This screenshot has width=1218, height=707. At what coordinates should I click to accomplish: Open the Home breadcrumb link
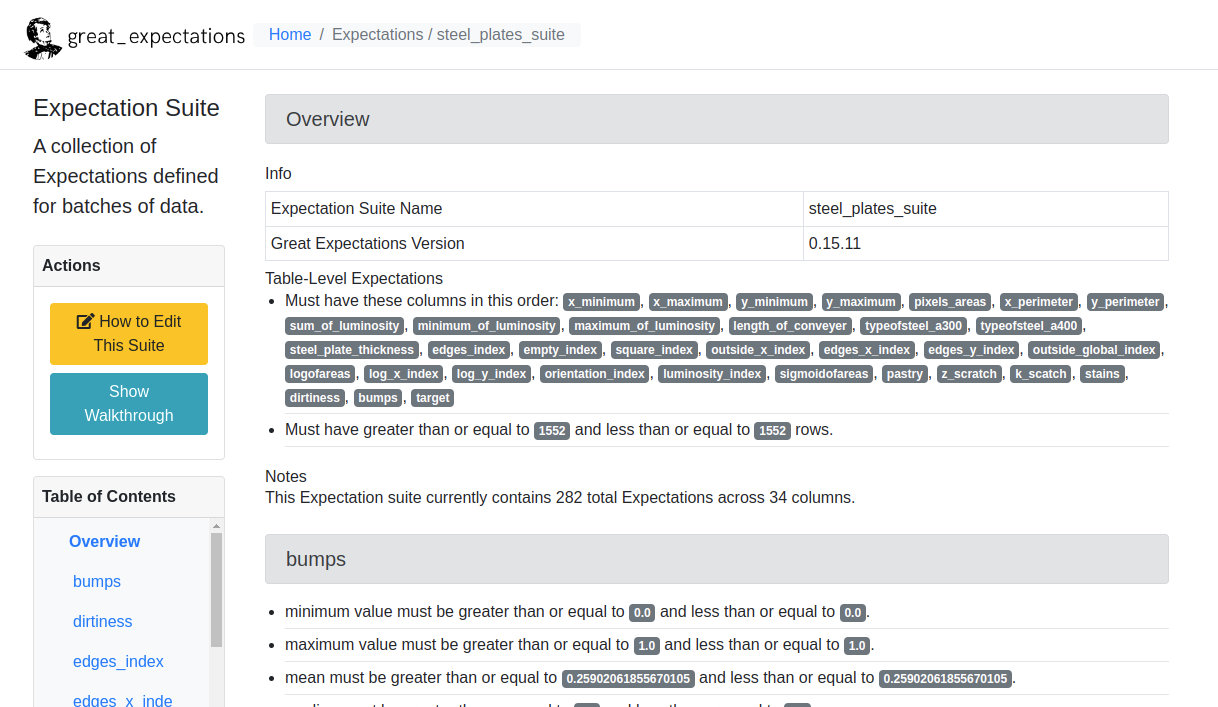[x=290, y=35]
